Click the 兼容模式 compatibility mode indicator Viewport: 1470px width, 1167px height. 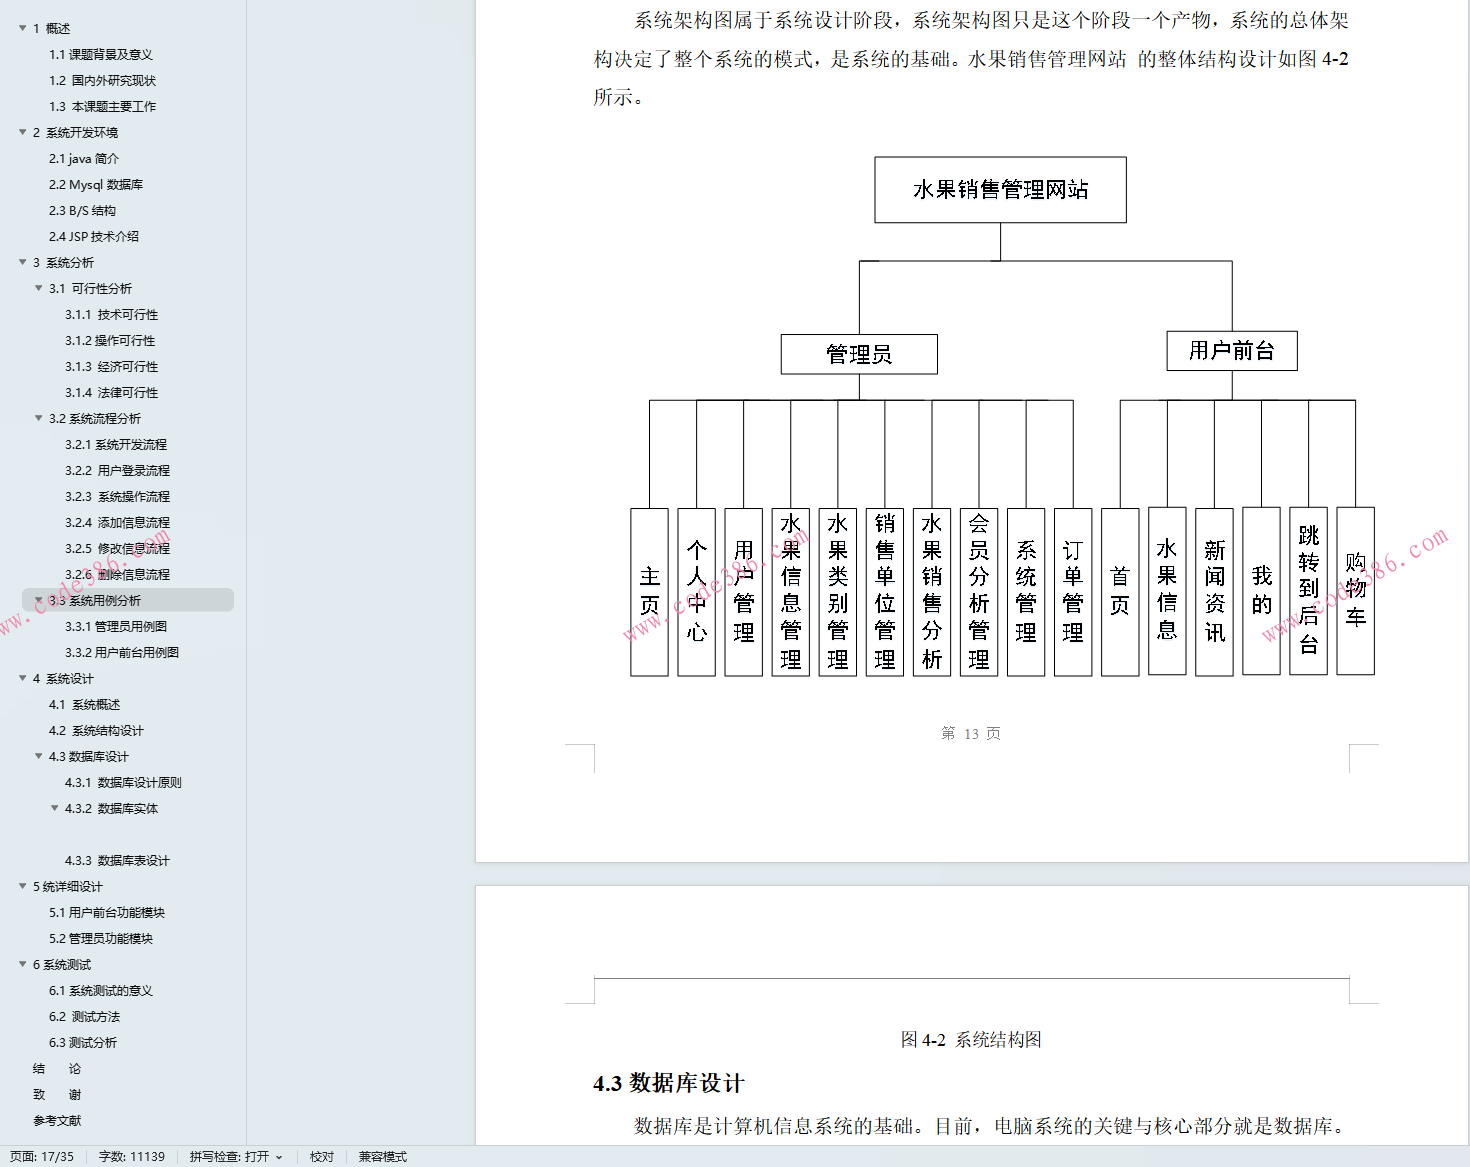[x=382, y=1156]
